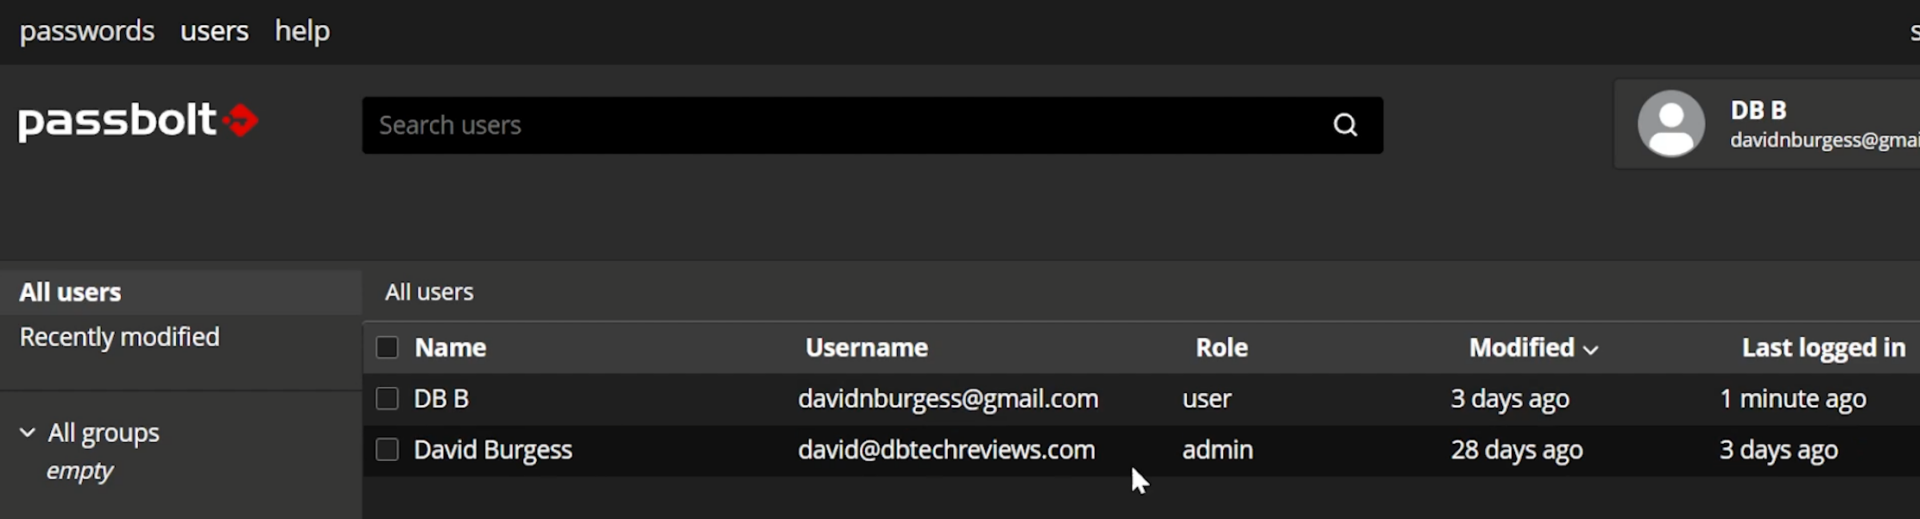Click the 1 minute ago cell

(x=1792, y=399)
